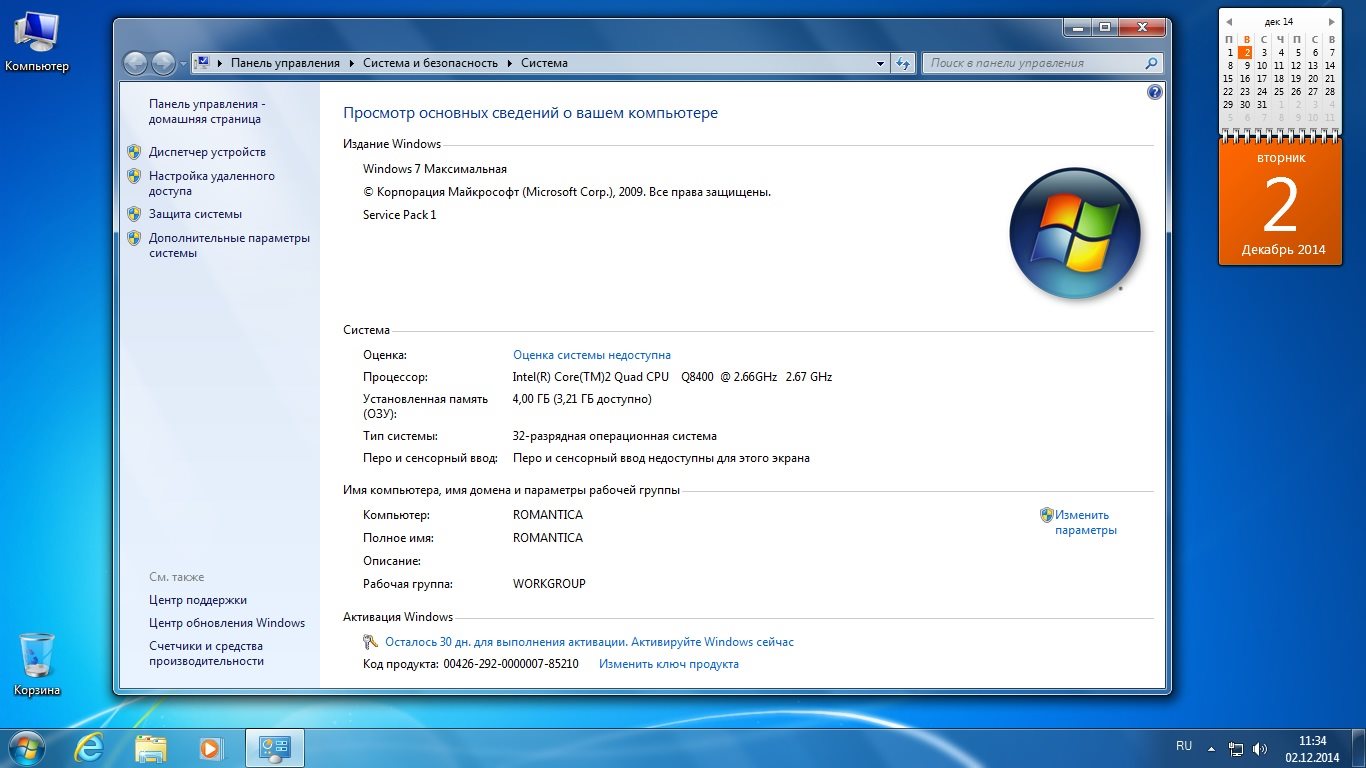
Task: Open the network tray icon
Action: tap(1236, 748)
